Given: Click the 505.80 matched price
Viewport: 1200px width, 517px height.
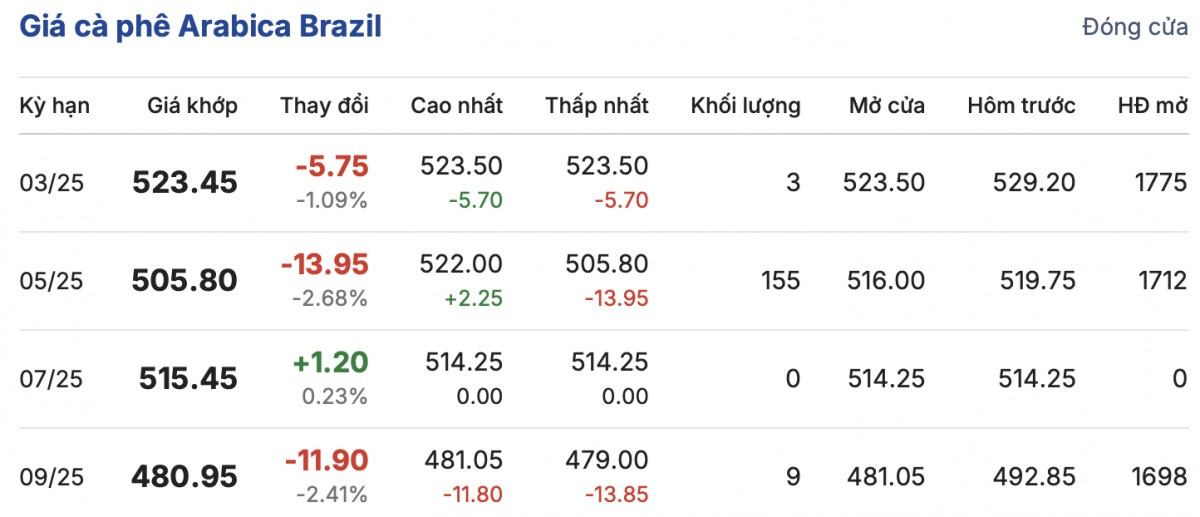Looking at the screenshot, I should [x=185, y=281].
